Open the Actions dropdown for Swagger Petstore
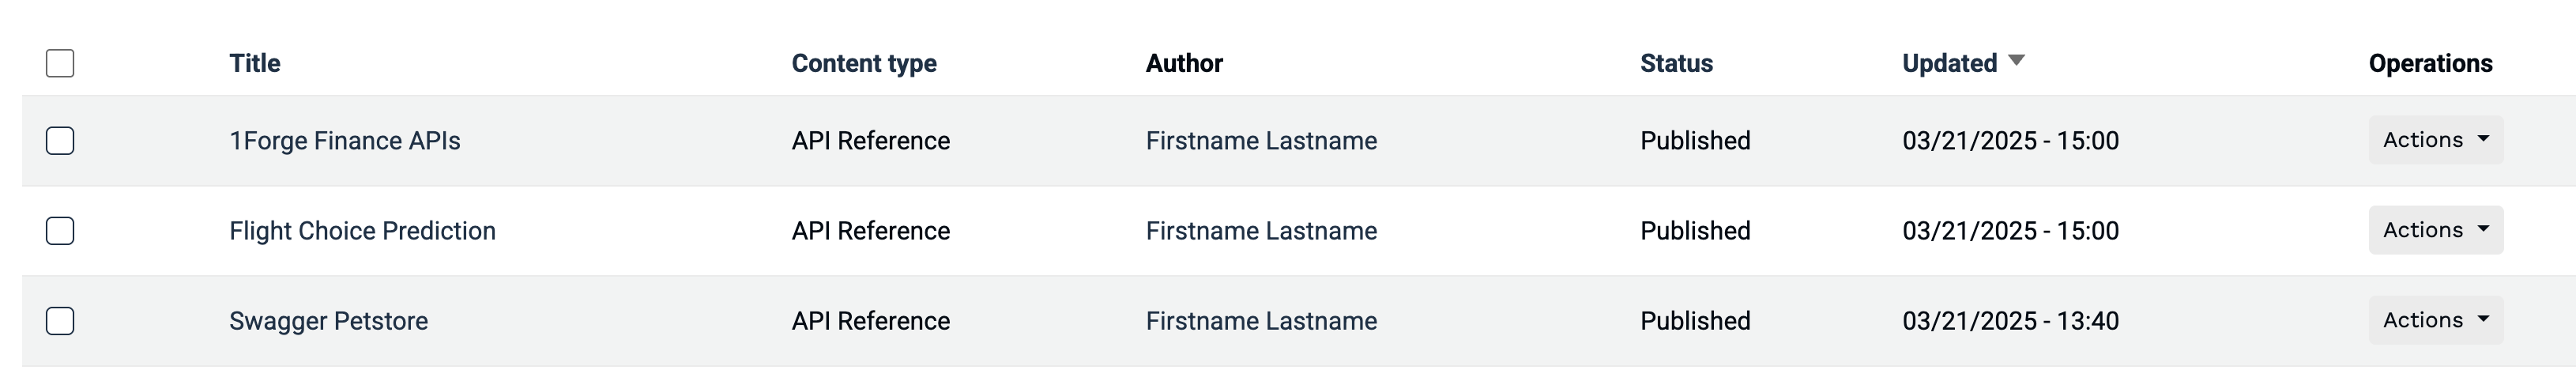The width and height of the screenshot is (2576, 370). 2435,320
